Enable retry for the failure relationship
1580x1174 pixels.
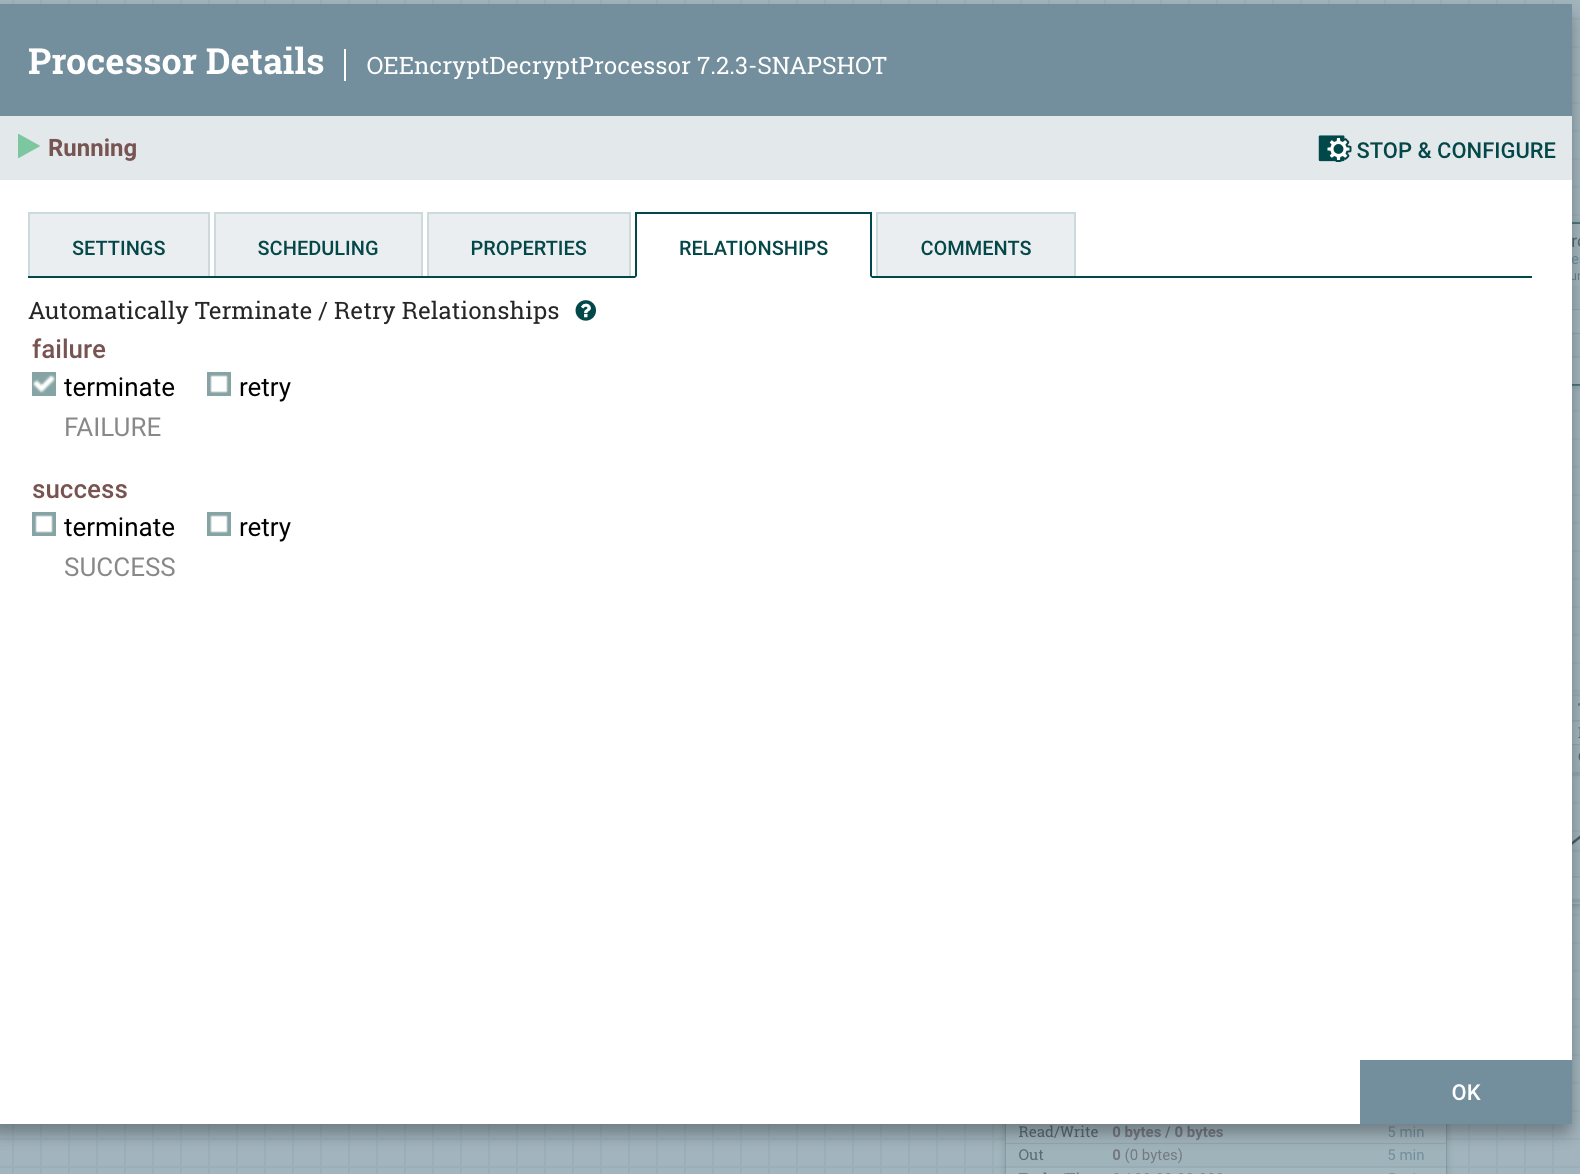tap(219, 385)
